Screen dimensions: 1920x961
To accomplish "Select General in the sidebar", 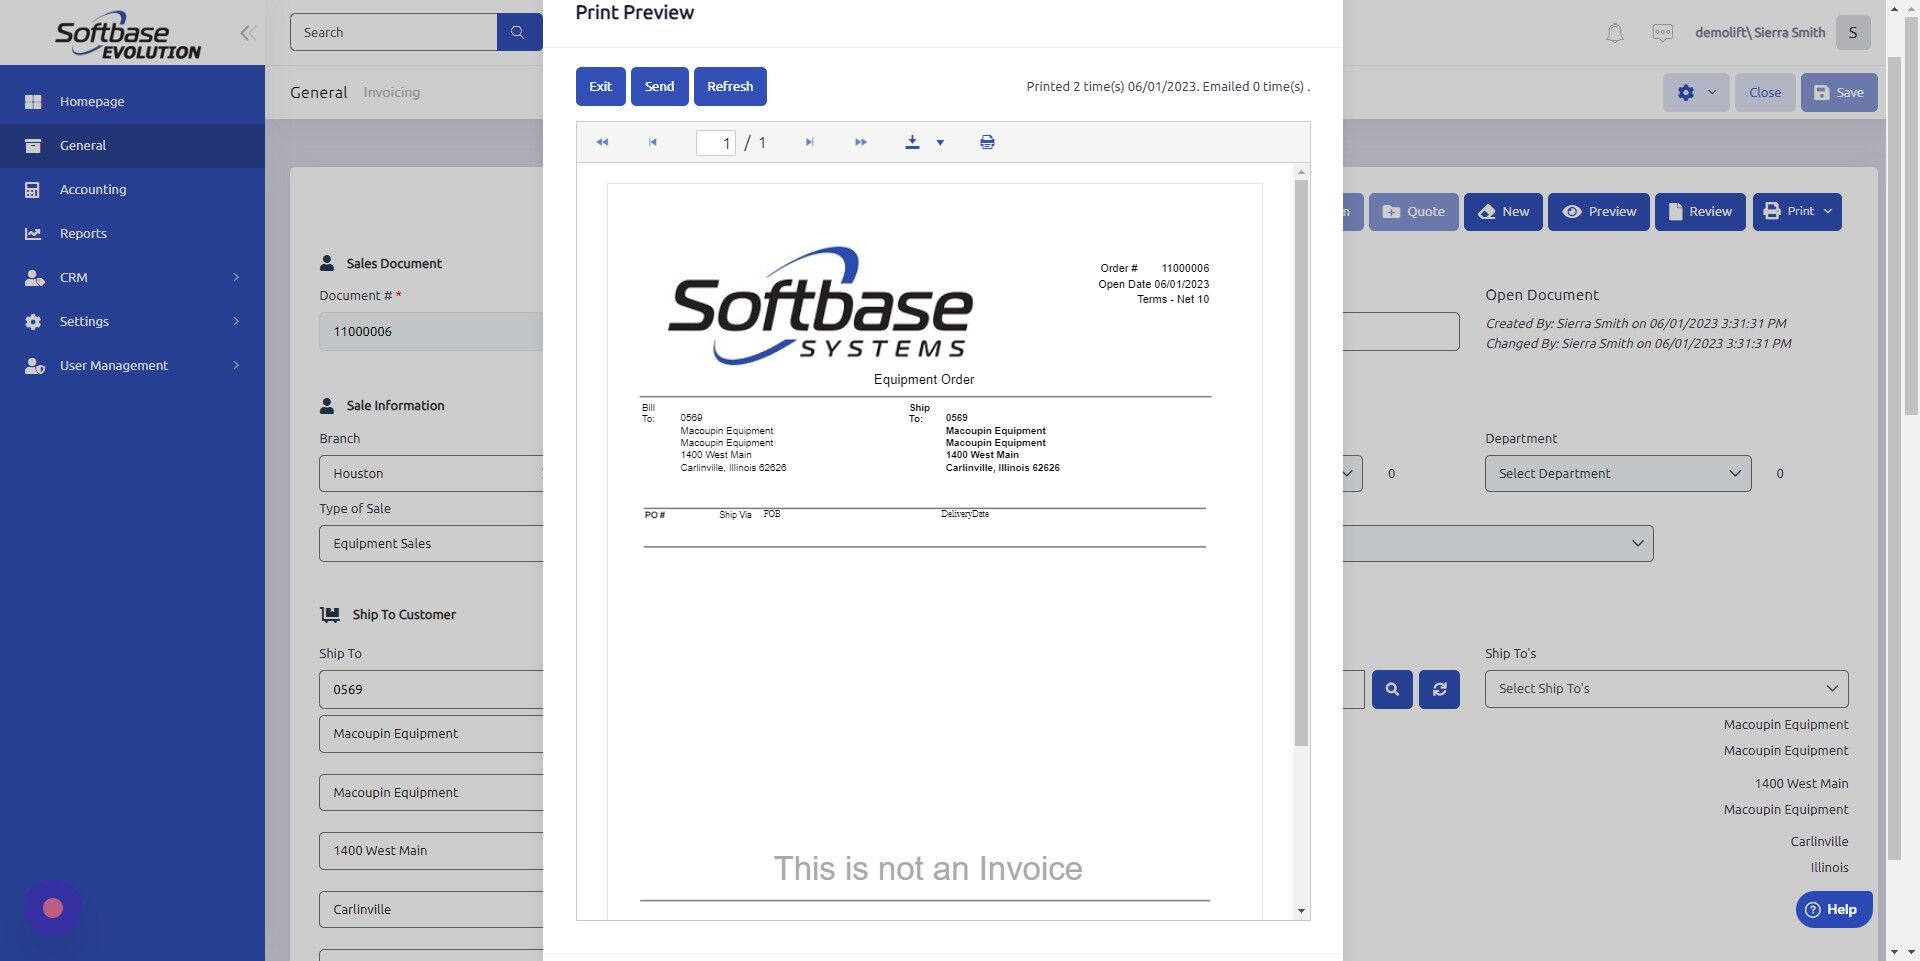I will coord(132,145).
